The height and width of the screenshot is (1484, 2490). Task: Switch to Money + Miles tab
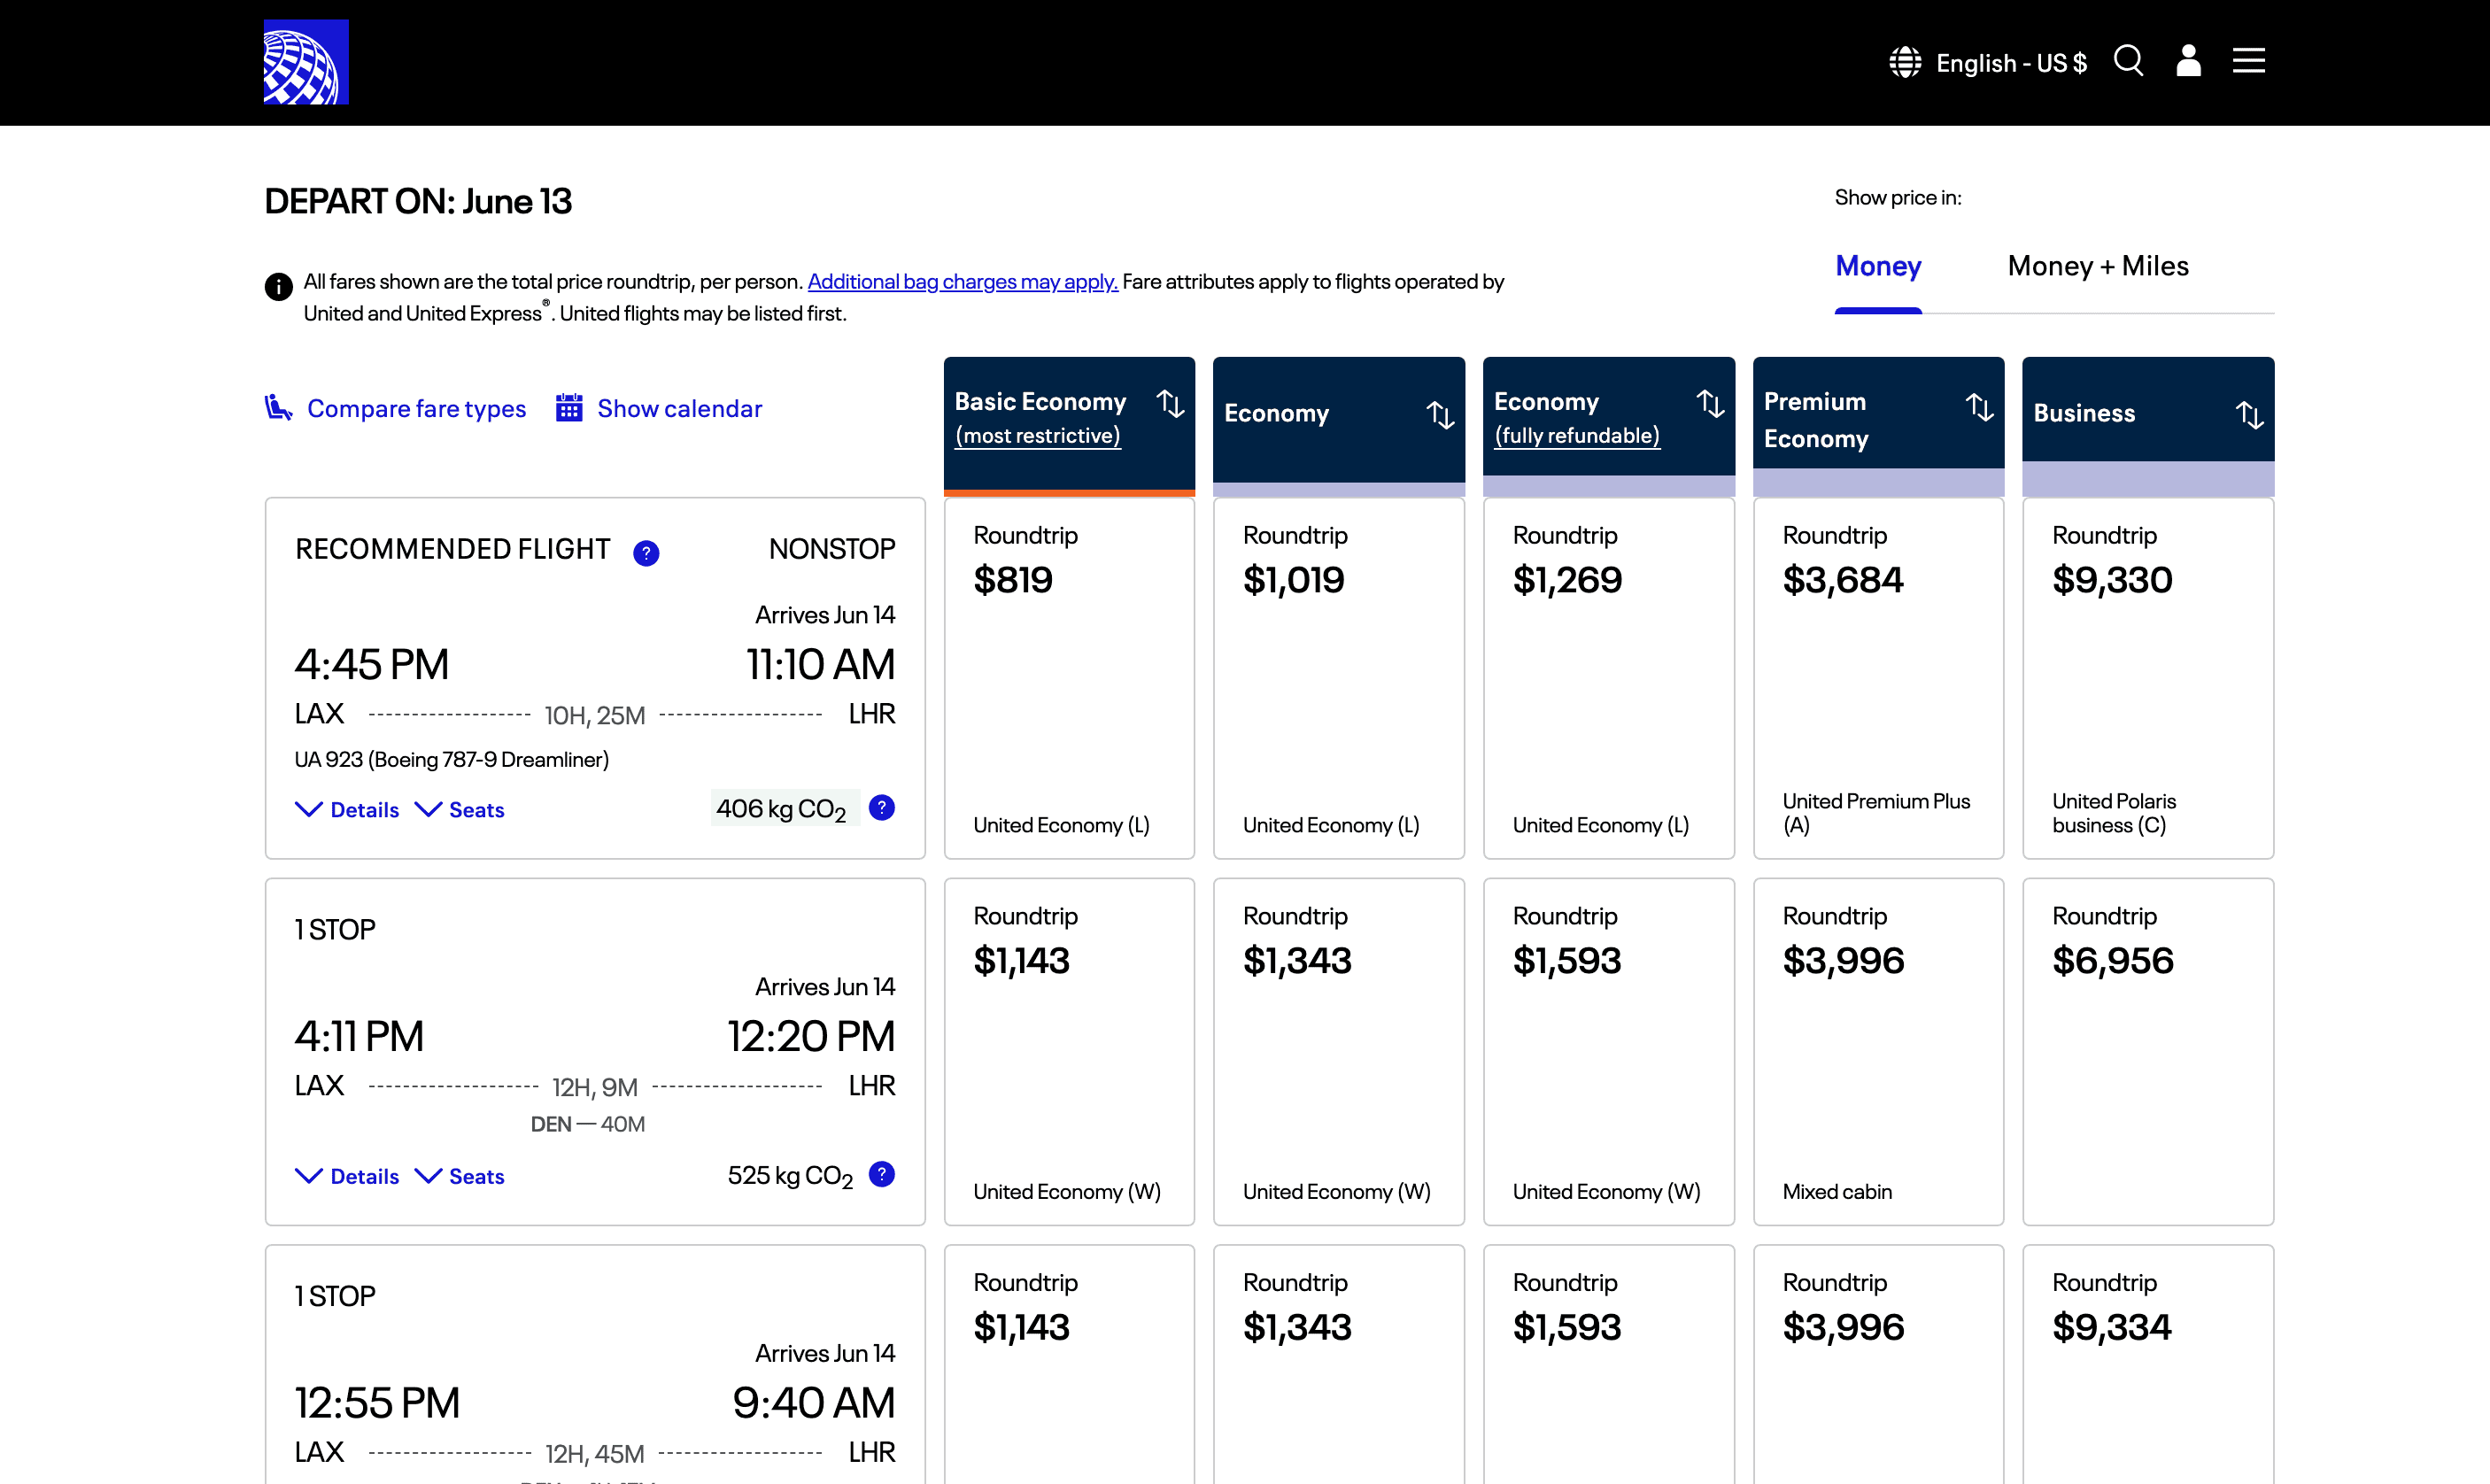tap(2097, 266)
